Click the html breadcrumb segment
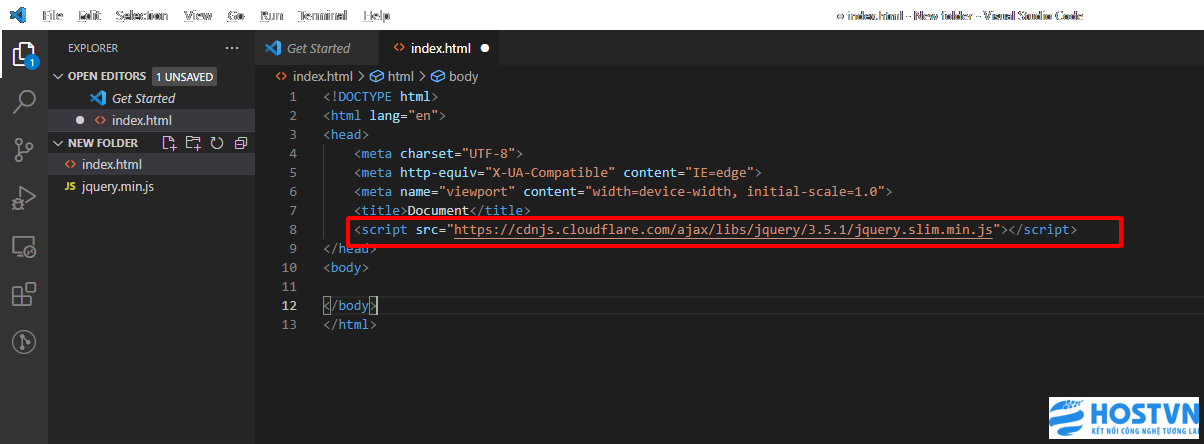Screen dimensions: 1204x444 coord(400,76)
